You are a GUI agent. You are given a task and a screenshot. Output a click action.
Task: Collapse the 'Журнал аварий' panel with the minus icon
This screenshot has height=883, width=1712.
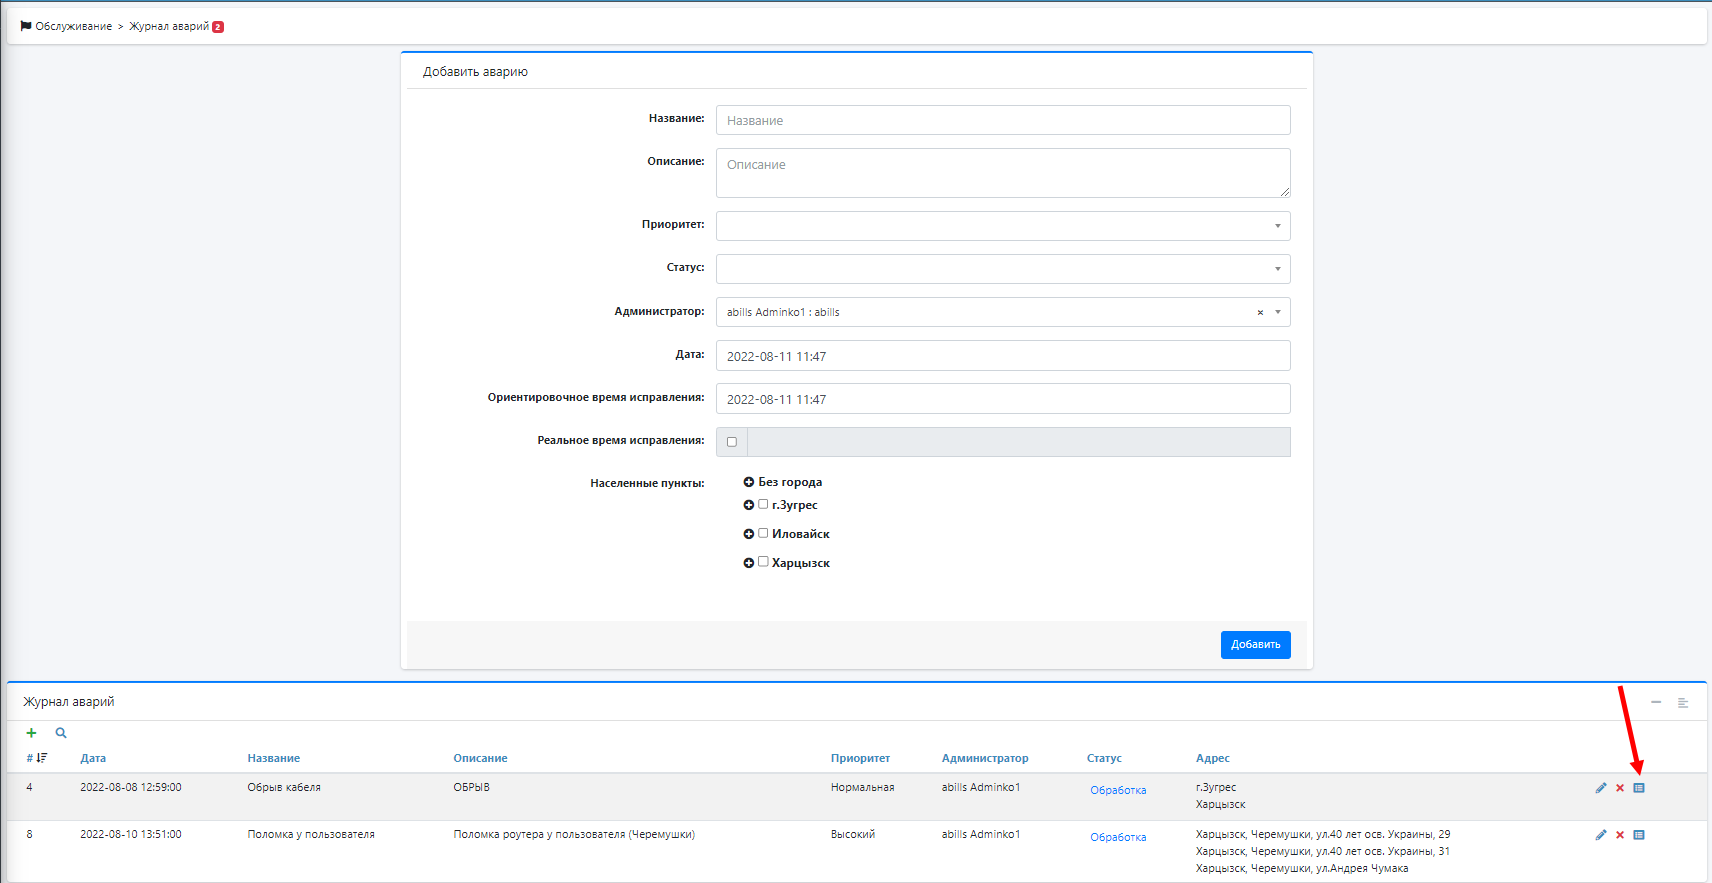point(1656,702)
